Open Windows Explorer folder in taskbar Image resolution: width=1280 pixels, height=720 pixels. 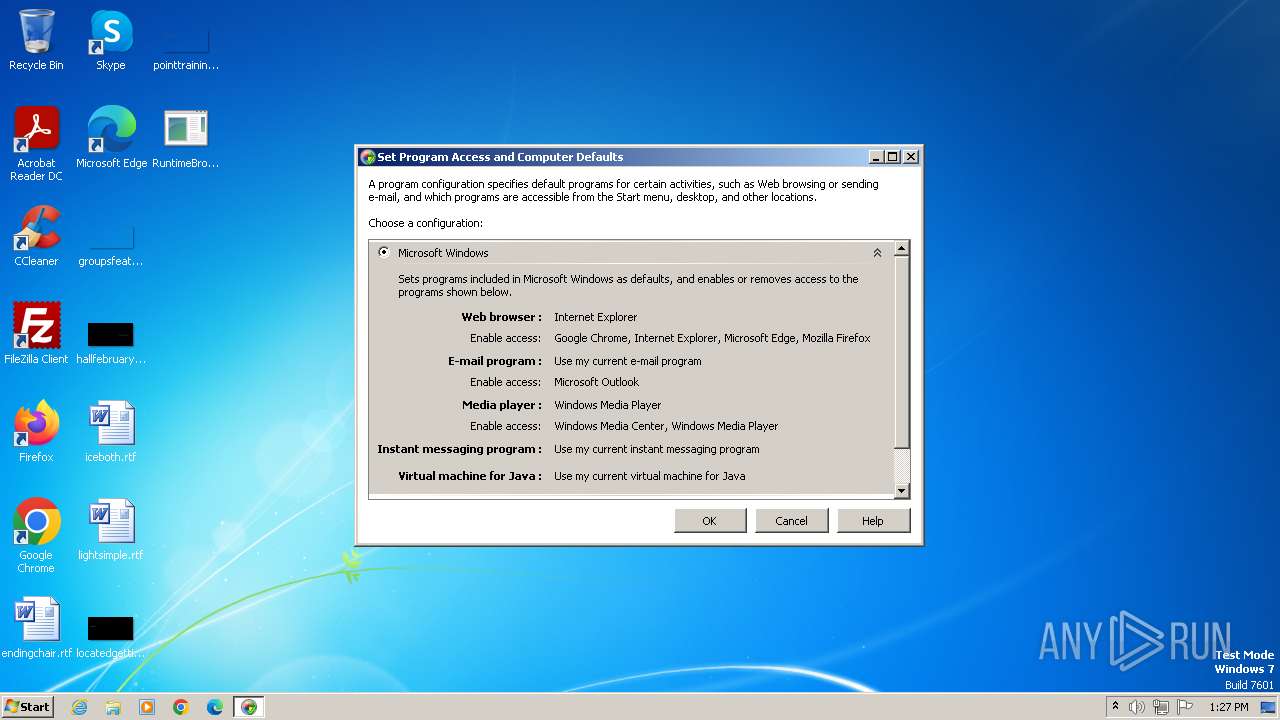(x=113, y=707)
